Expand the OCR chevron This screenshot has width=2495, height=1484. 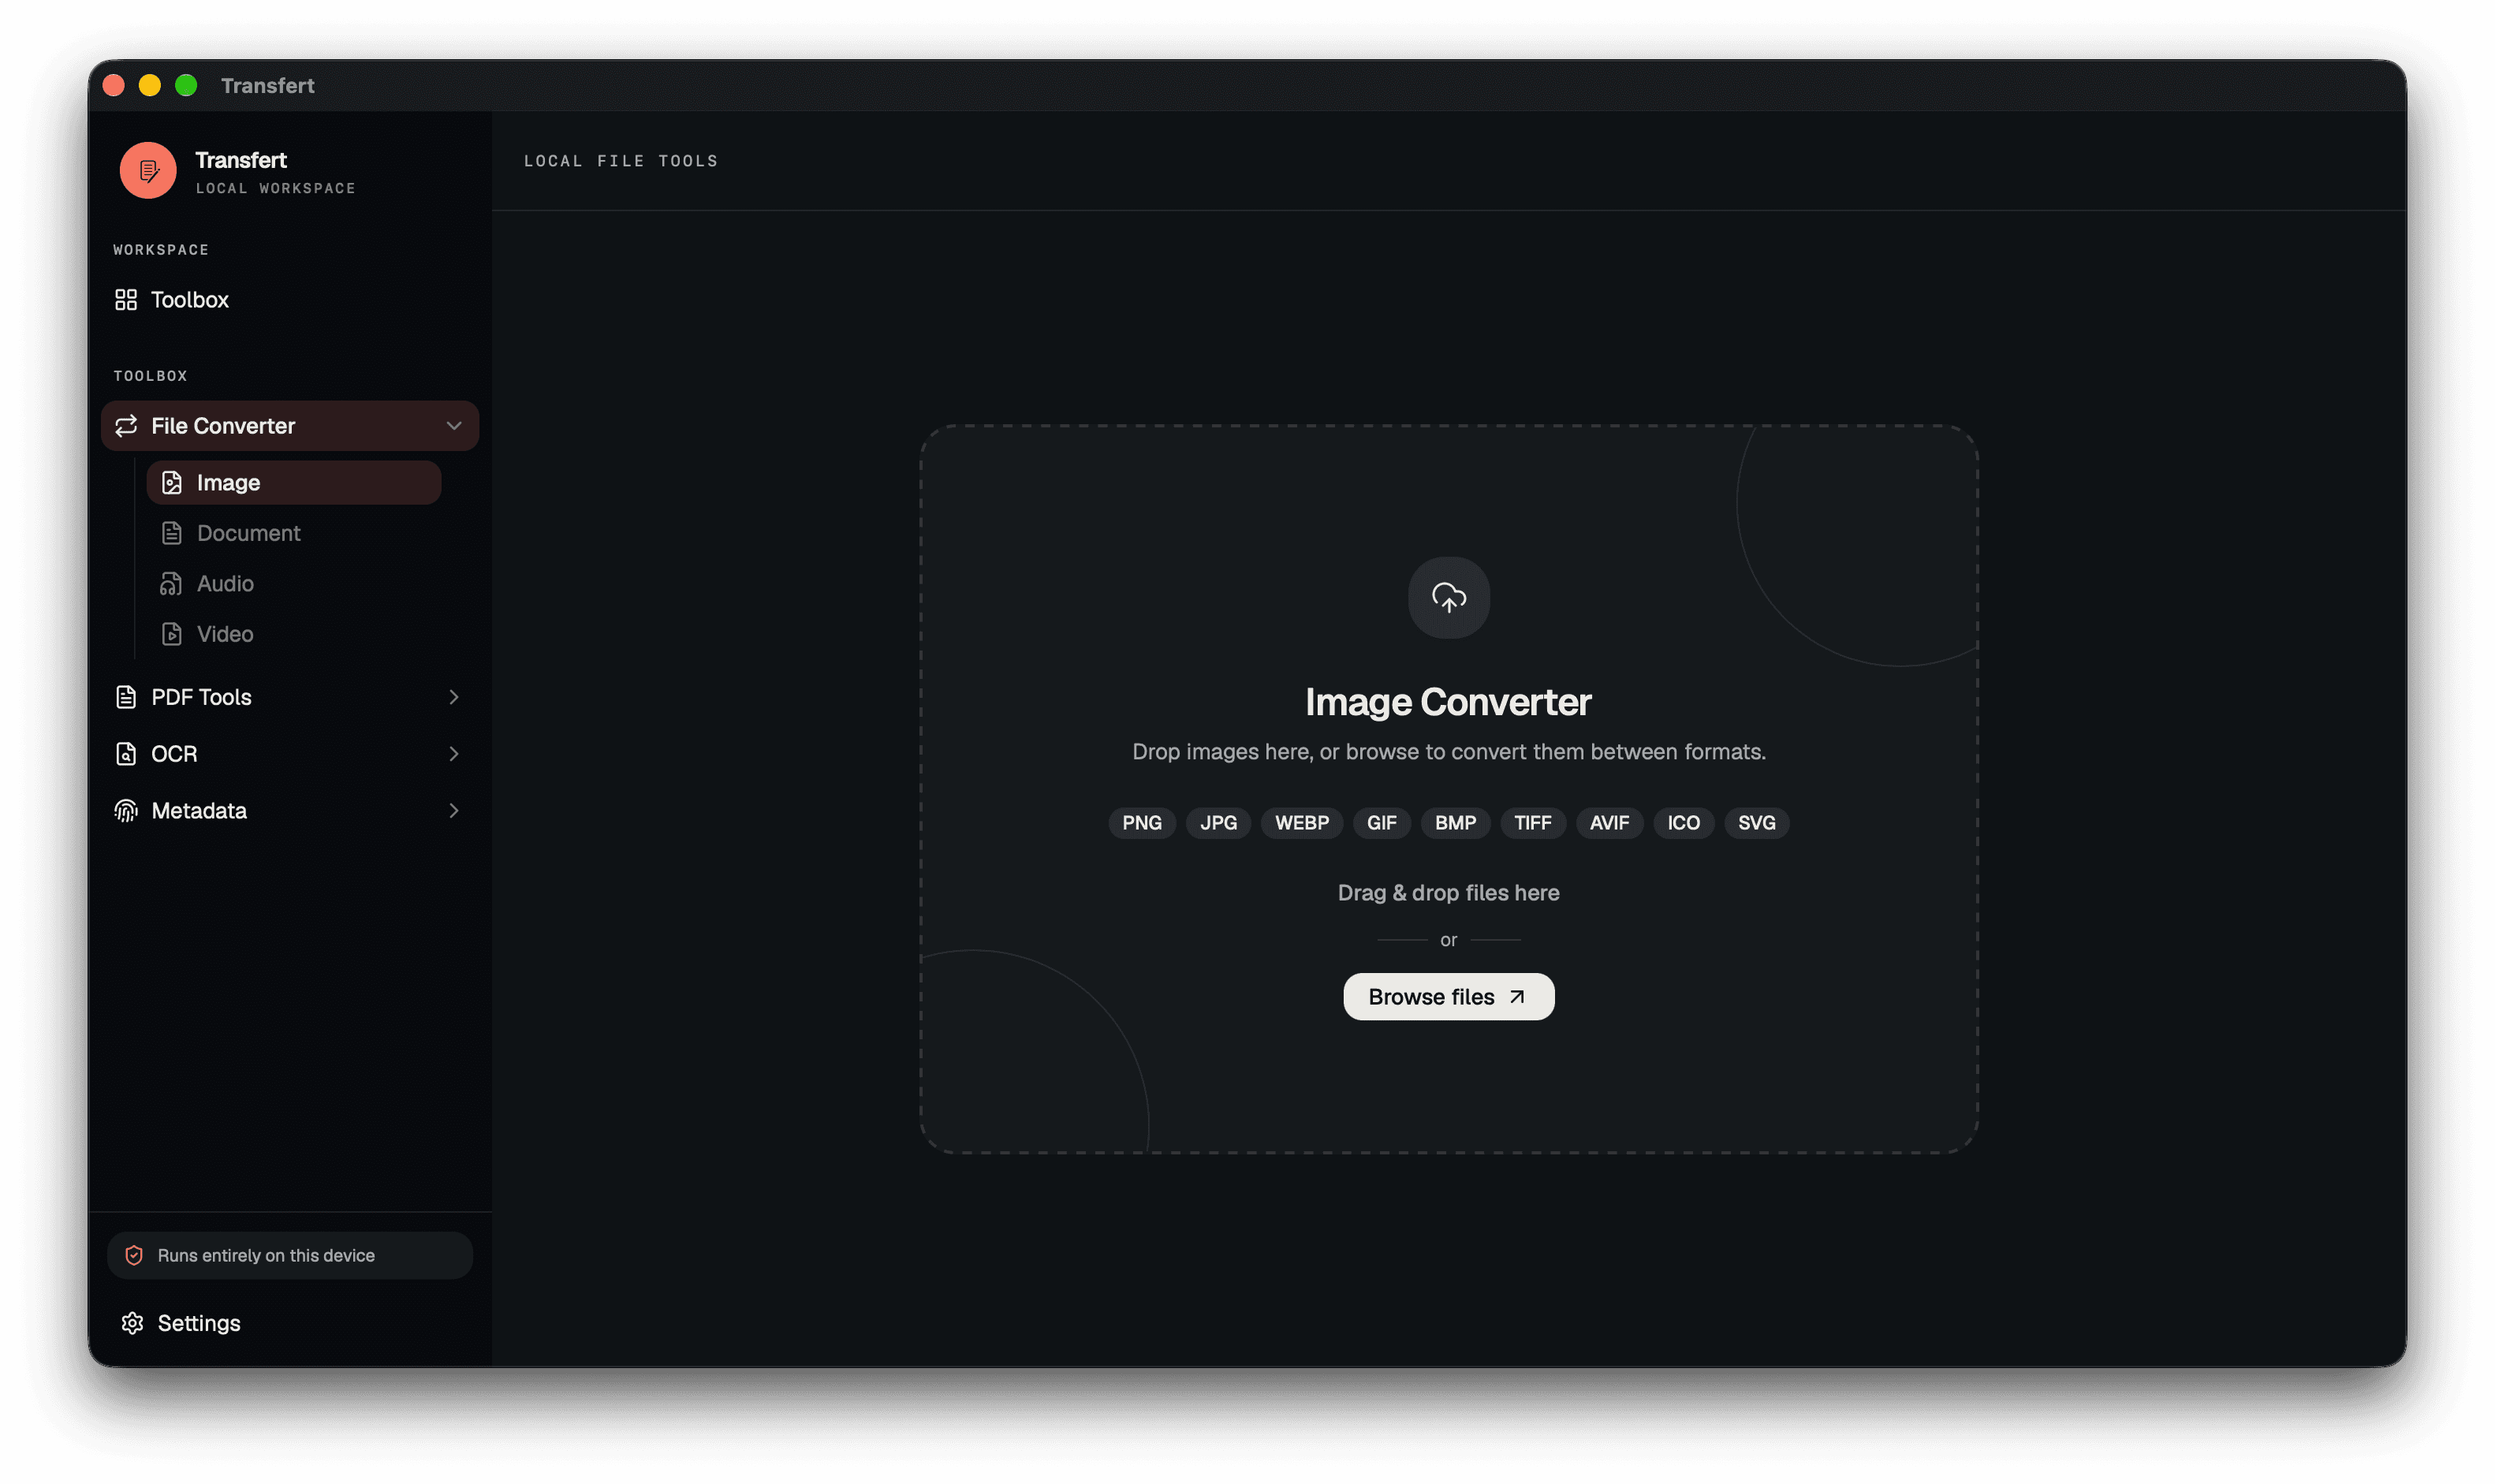454,754
